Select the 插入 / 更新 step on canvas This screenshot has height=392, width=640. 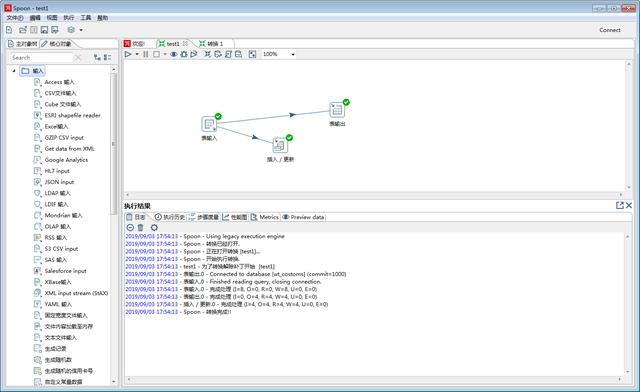click(280, 145)
